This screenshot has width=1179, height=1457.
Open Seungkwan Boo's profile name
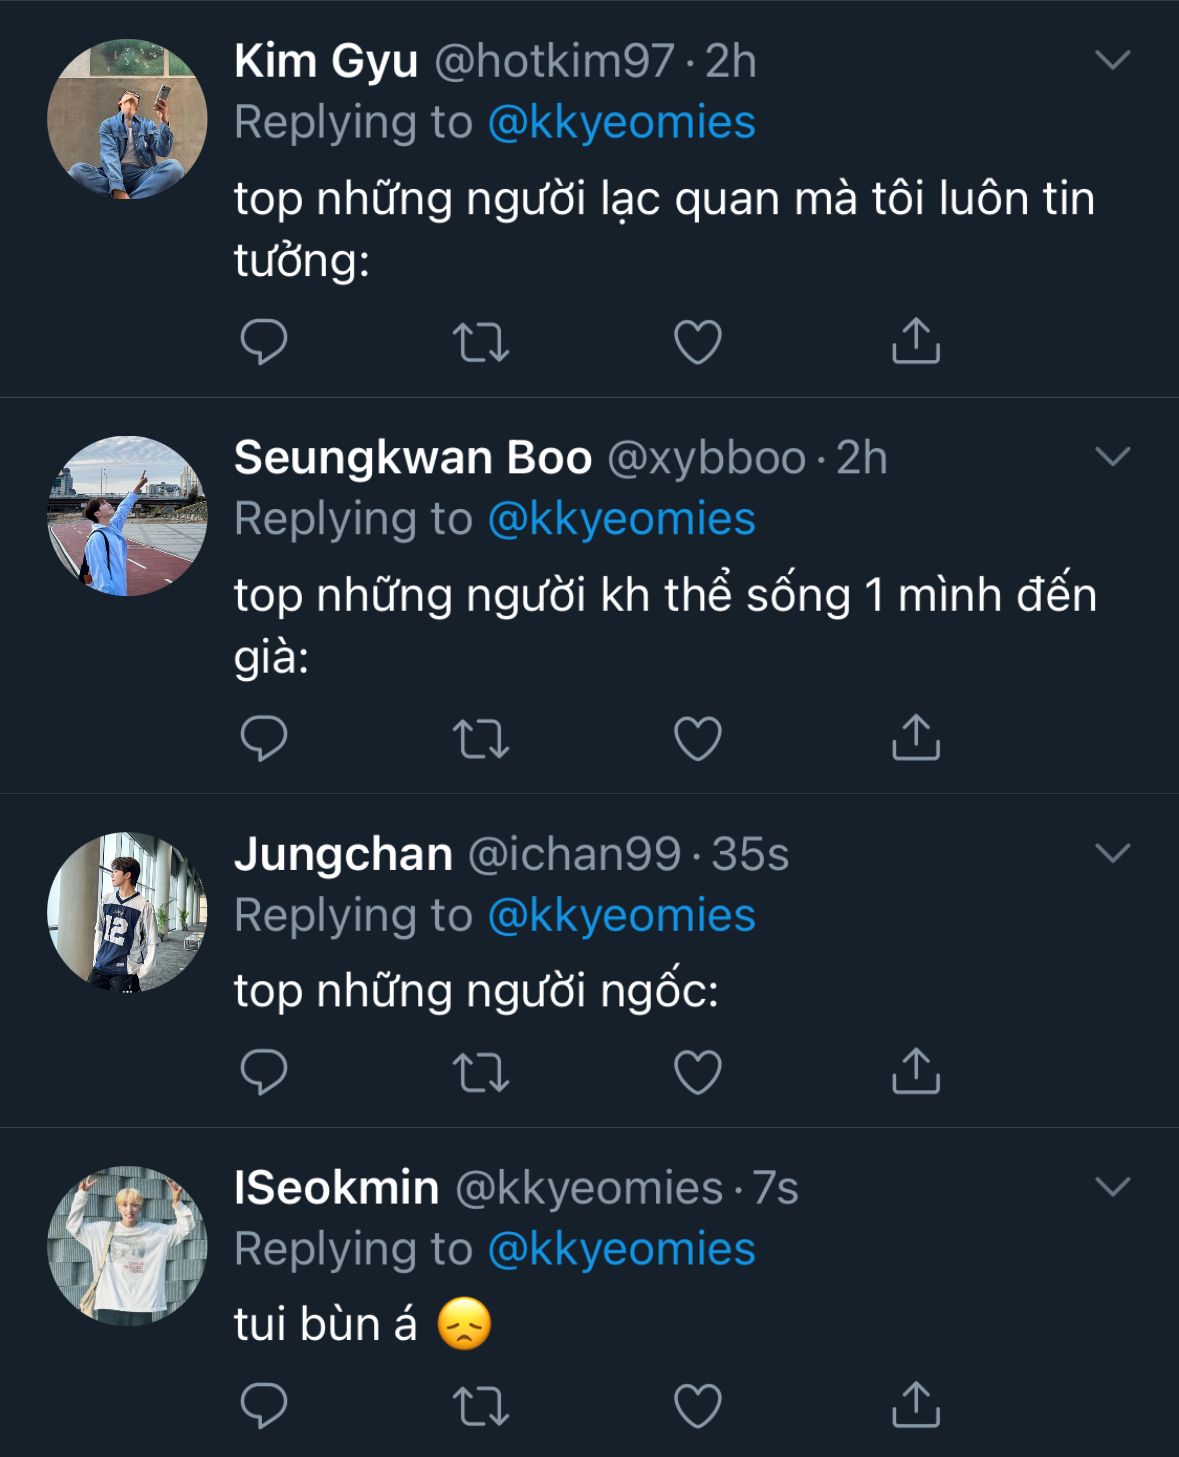pyautogui.click(x=412, y=458)
